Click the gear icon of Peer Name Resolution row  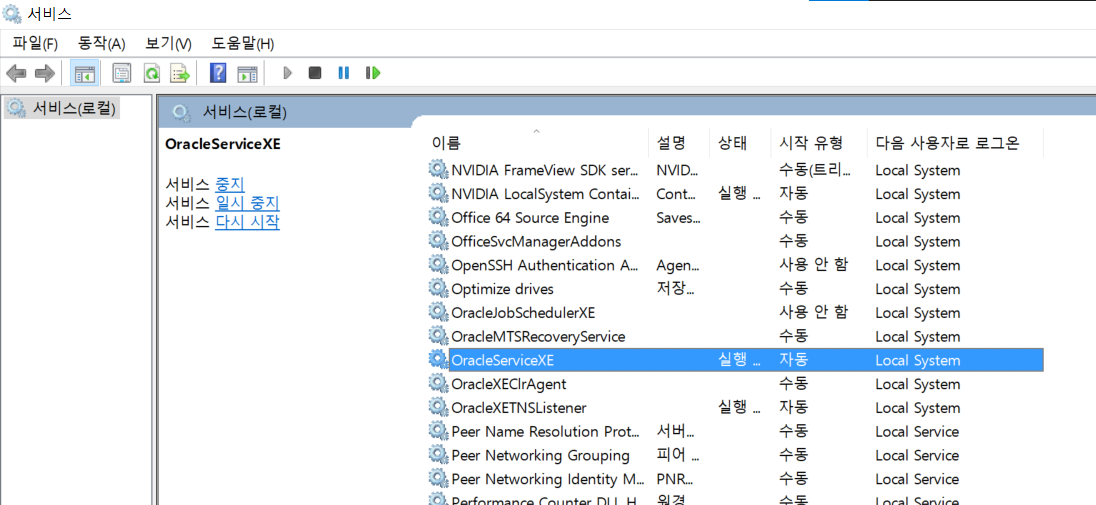[438, 431]
